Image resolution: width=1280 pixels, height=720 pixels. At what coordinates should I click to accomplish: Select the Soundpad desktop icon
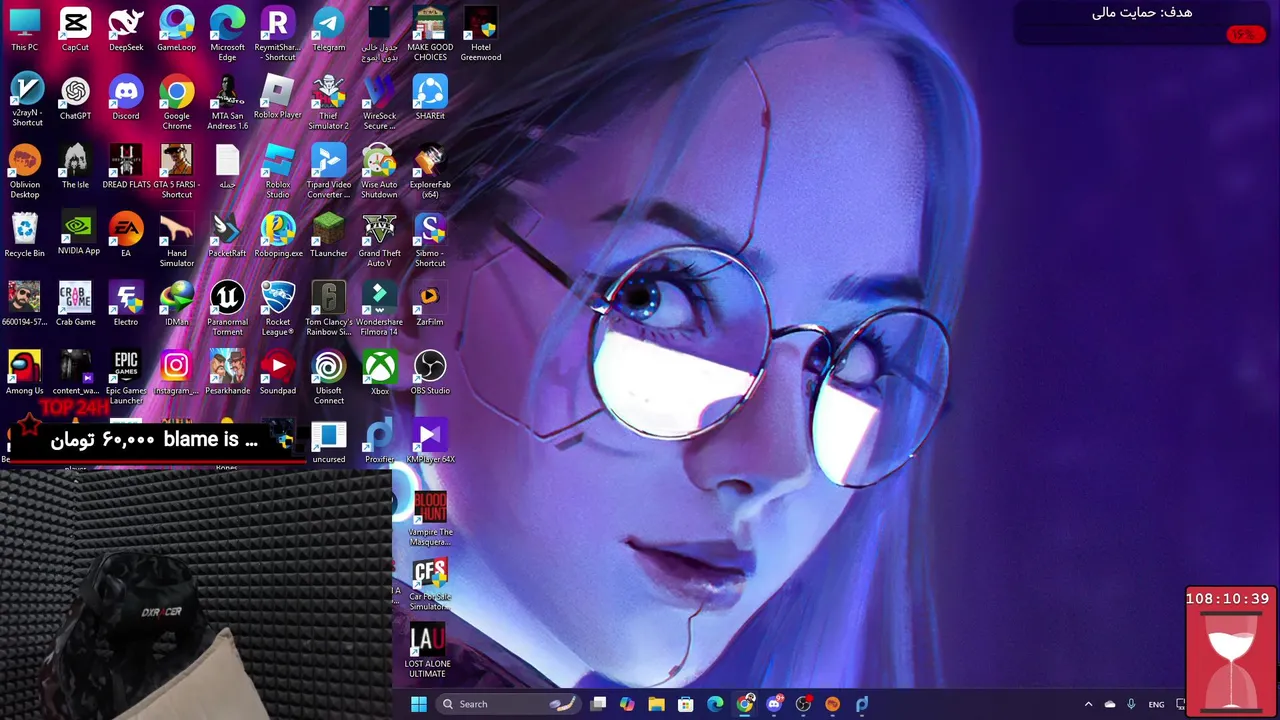278,372
